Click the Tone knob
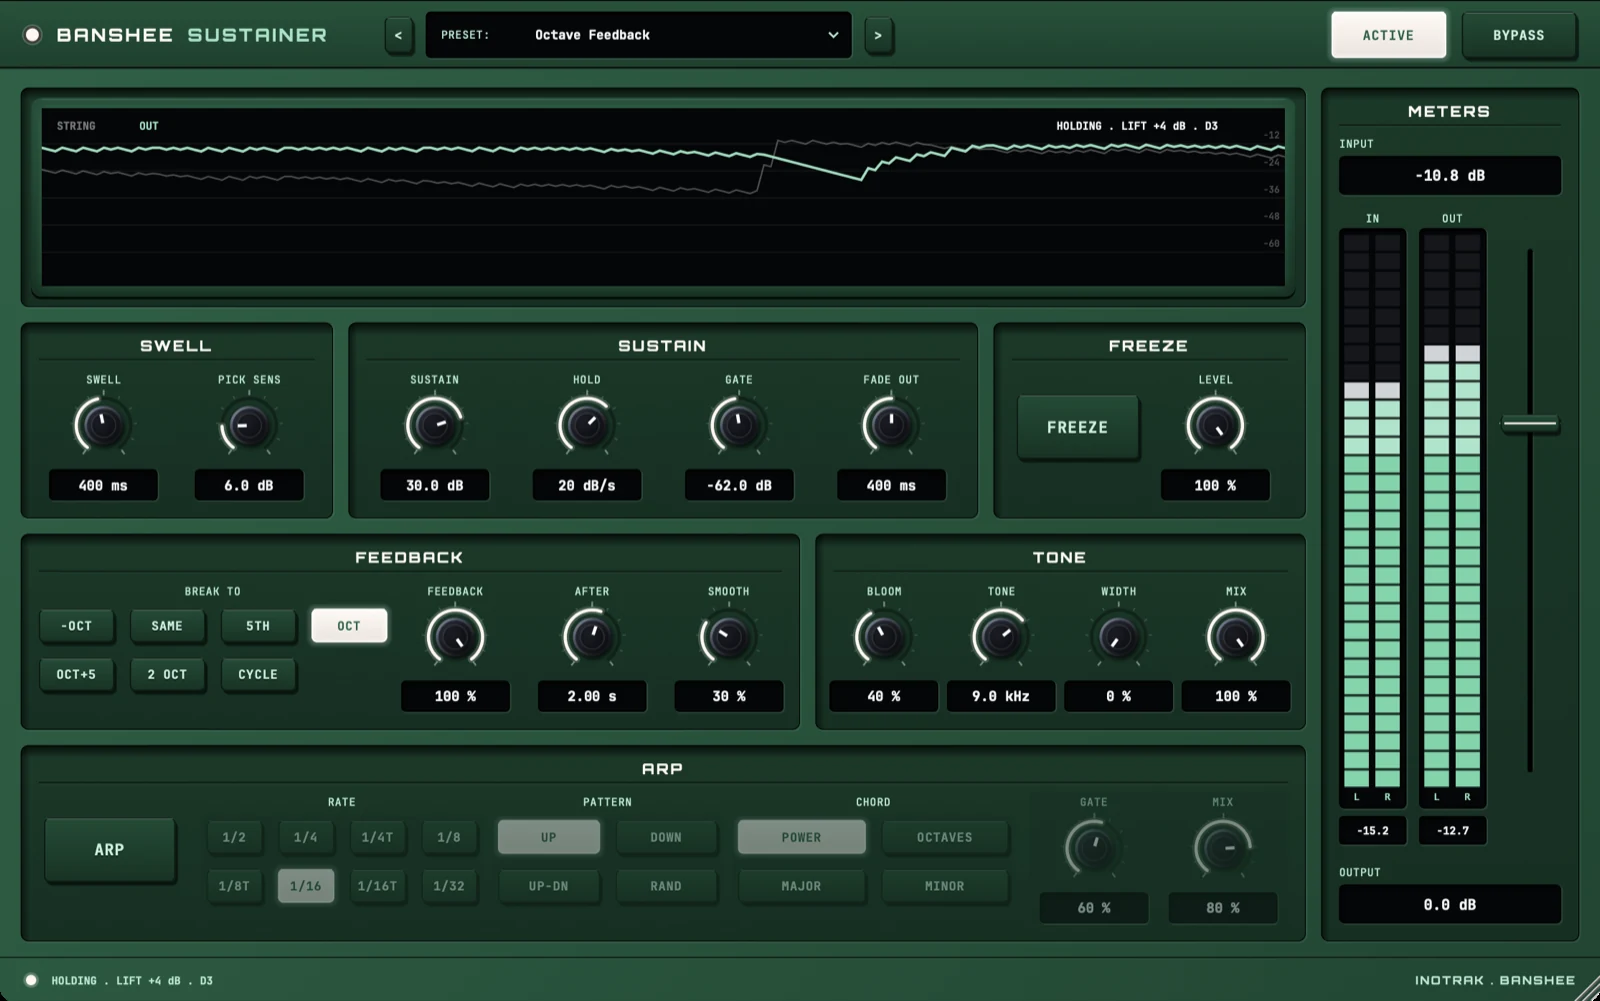This screenshot has height=1001, width=1600. pos(1001,637)
